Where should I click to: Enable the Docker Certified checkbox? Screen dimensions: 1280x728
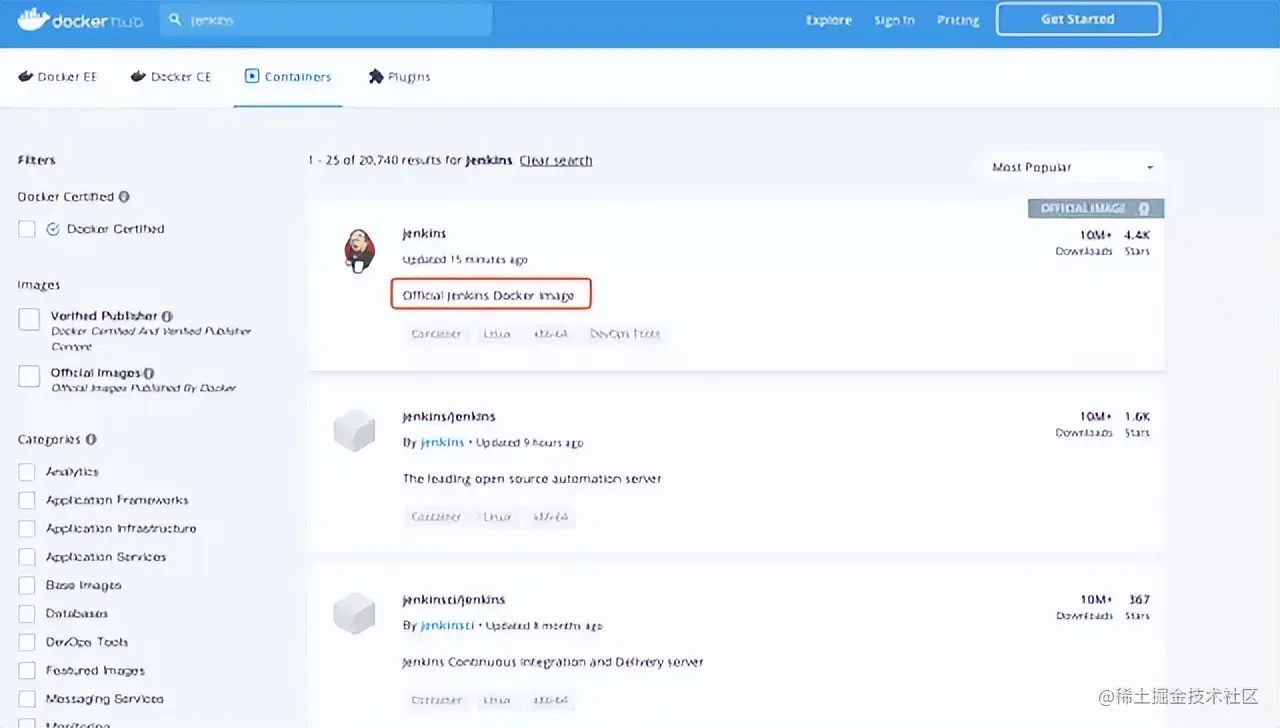pos(27,229)
